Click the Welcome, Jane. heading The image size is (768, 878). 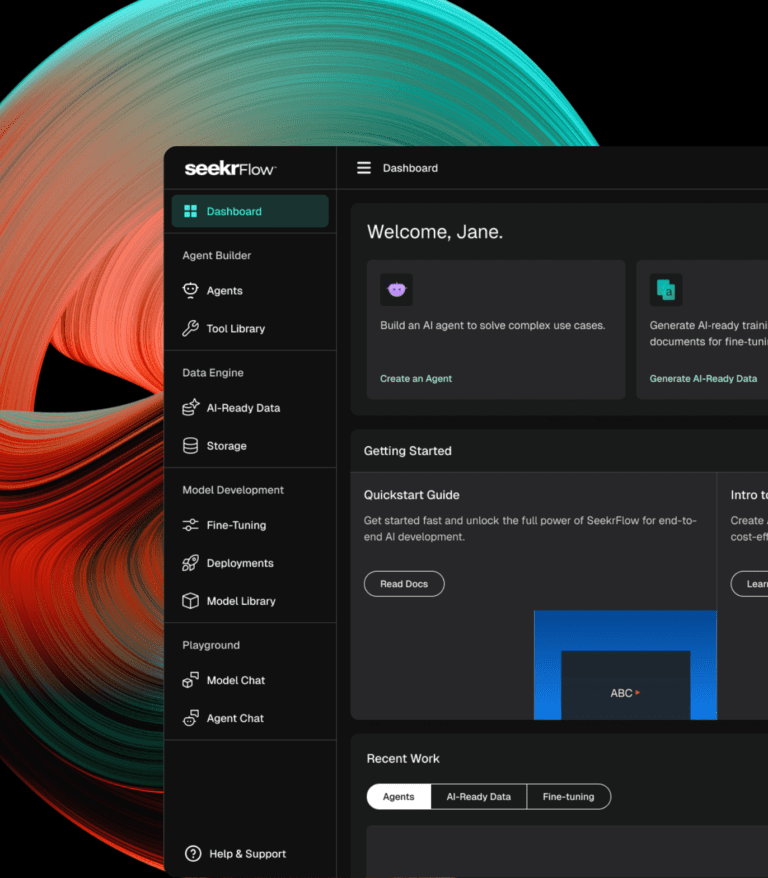(435, 232)
